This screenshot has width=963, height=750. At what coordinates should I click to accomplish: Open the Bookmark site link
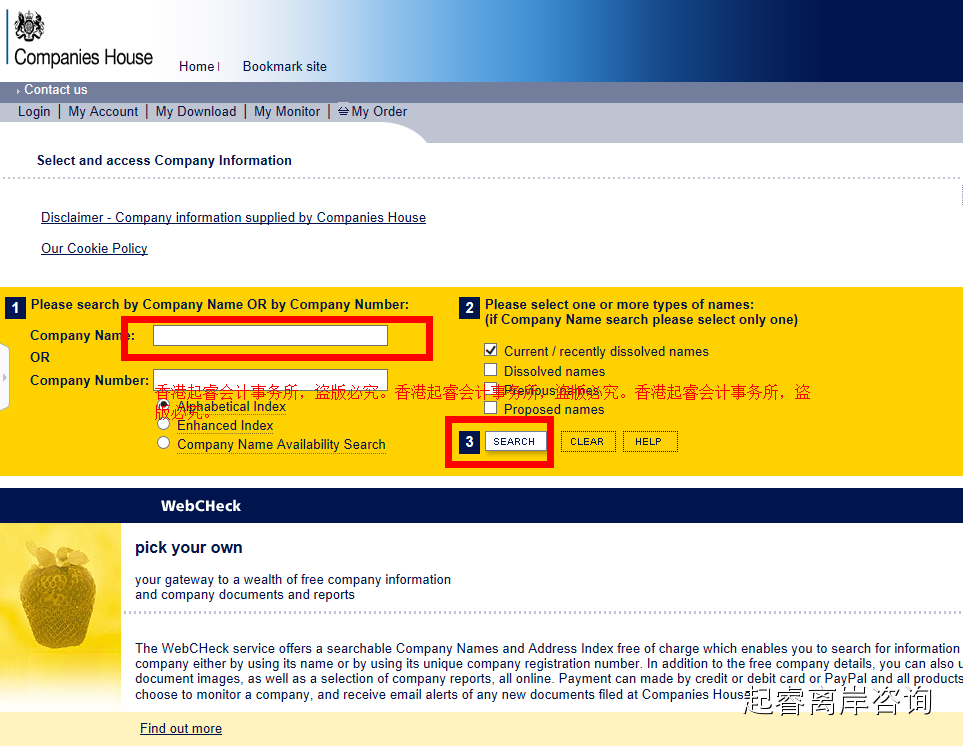pos(284,66)
